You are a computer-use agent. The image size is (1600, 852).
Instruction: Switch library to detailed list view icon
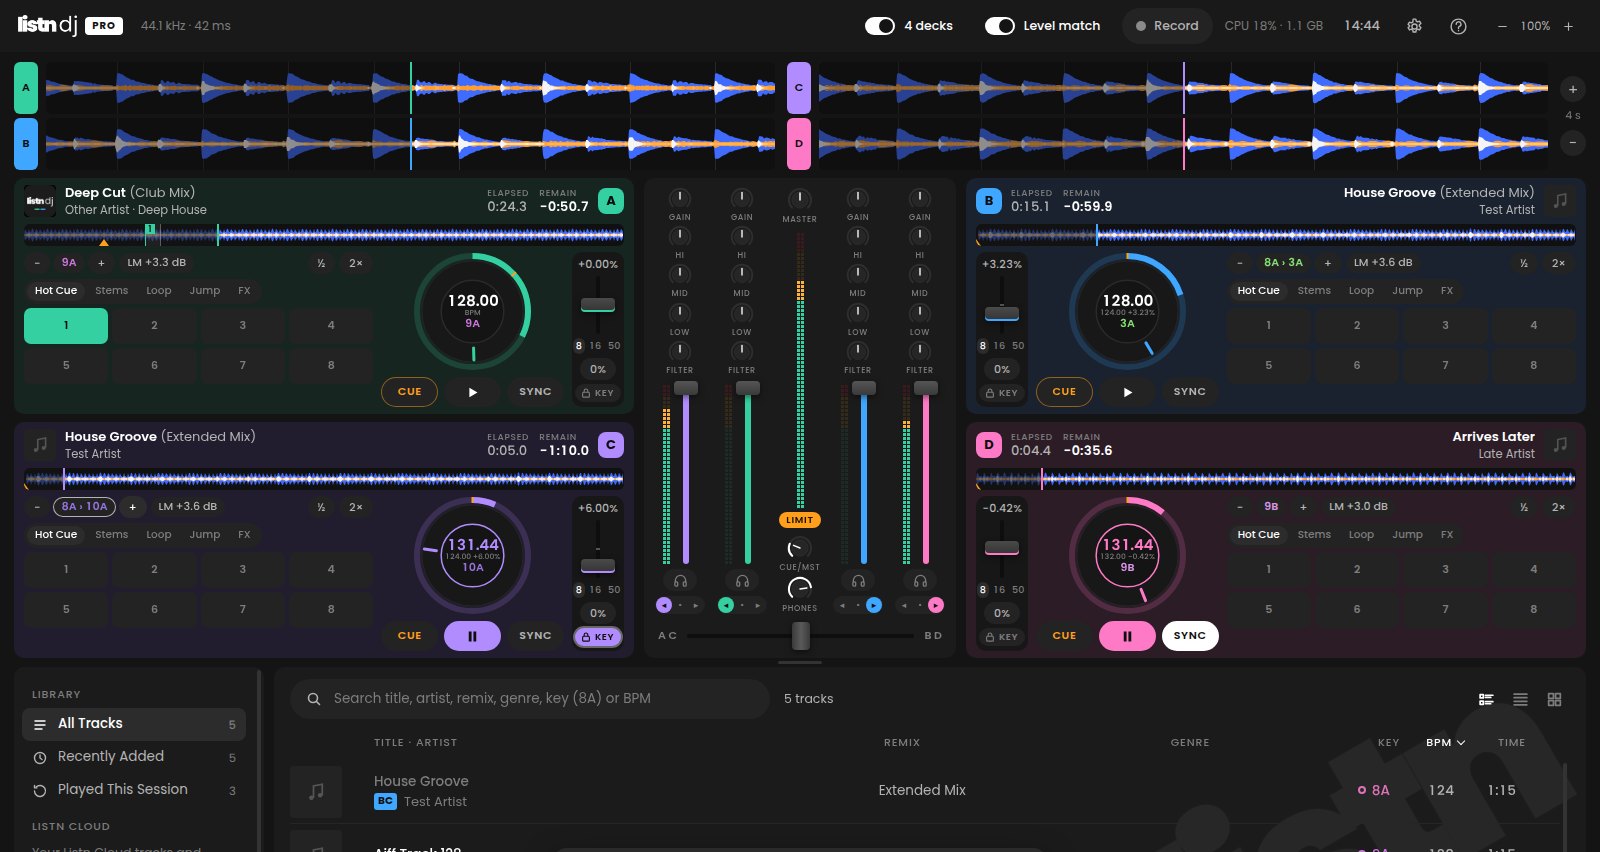(x=1486, y=699)
